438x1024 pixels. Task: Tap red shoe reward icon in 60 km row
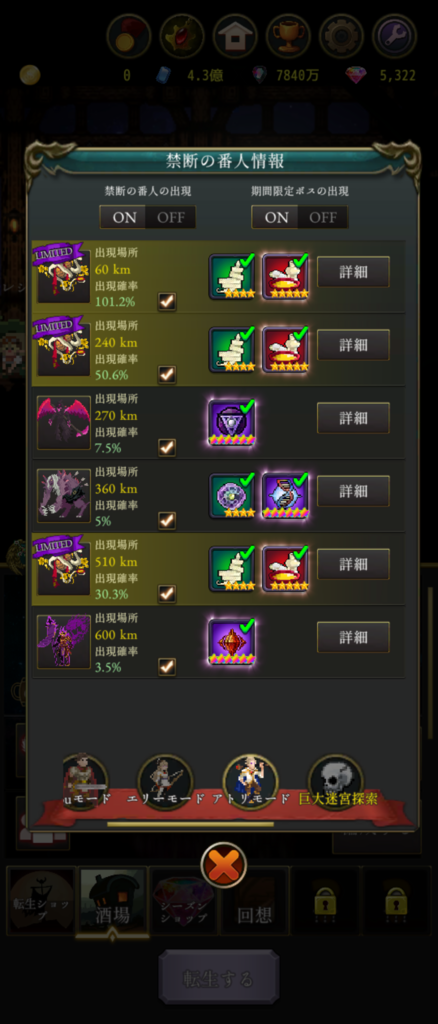click(285, 276)
